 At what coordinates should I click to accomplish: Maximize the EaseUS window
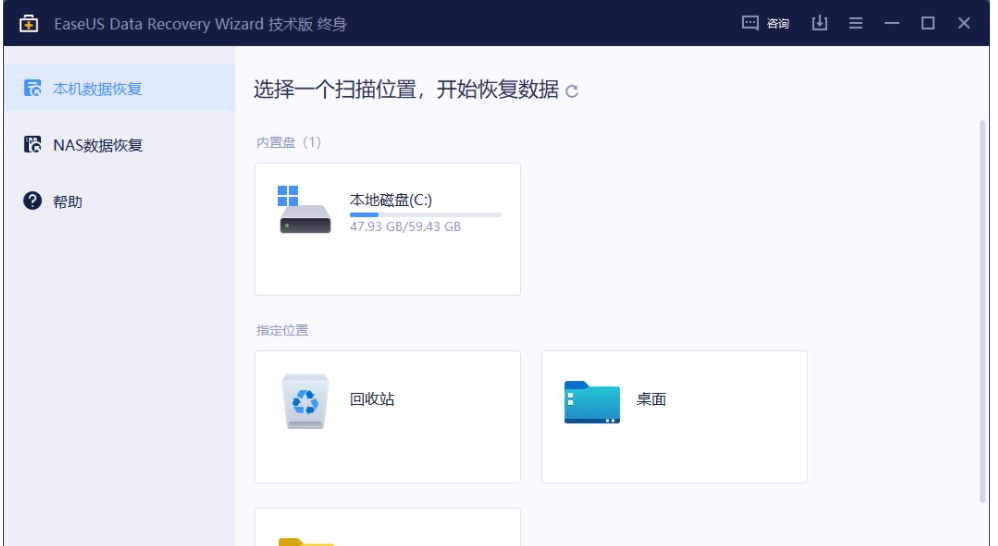928,23
